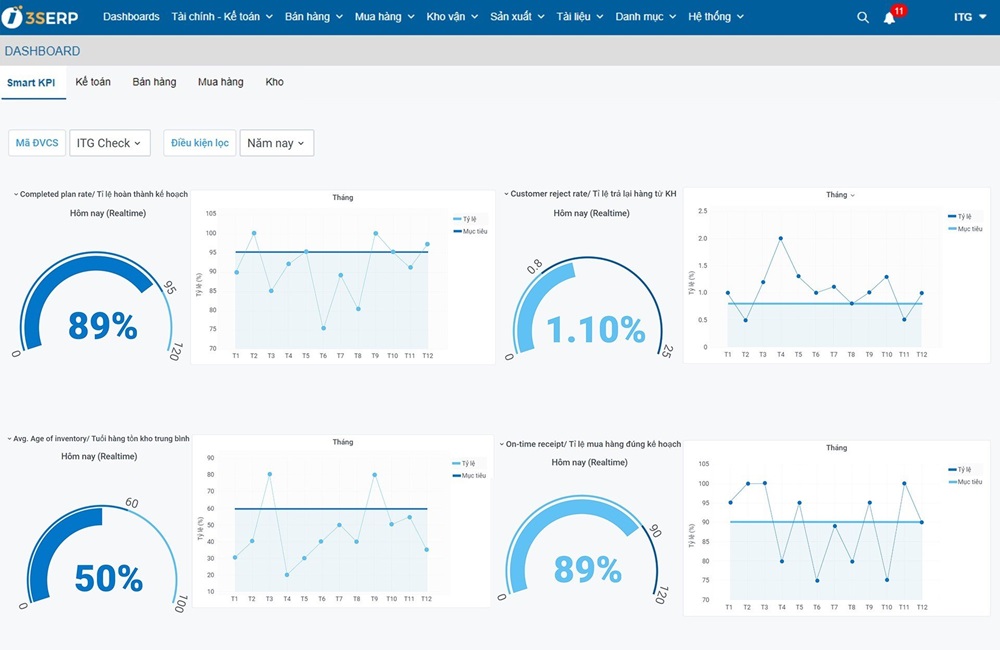Open the notification bell showing 11 alerts
Screen dimensions: 1000x650
[889, 17]
